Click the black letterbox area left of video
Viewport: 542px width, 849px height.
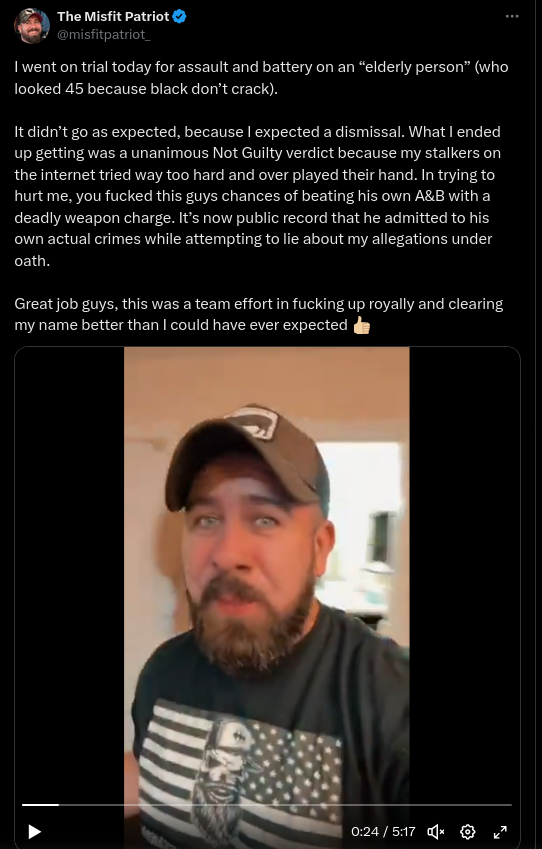pyautogui.click(x=69, y=569)
